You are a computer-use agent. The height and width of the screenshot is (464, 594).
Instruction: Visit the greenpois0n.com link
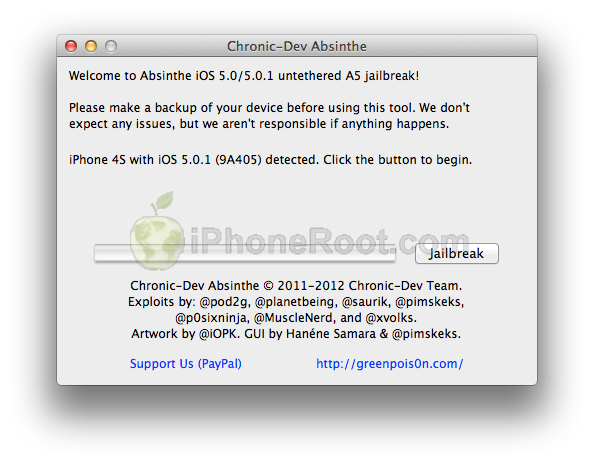click(389, 364)
